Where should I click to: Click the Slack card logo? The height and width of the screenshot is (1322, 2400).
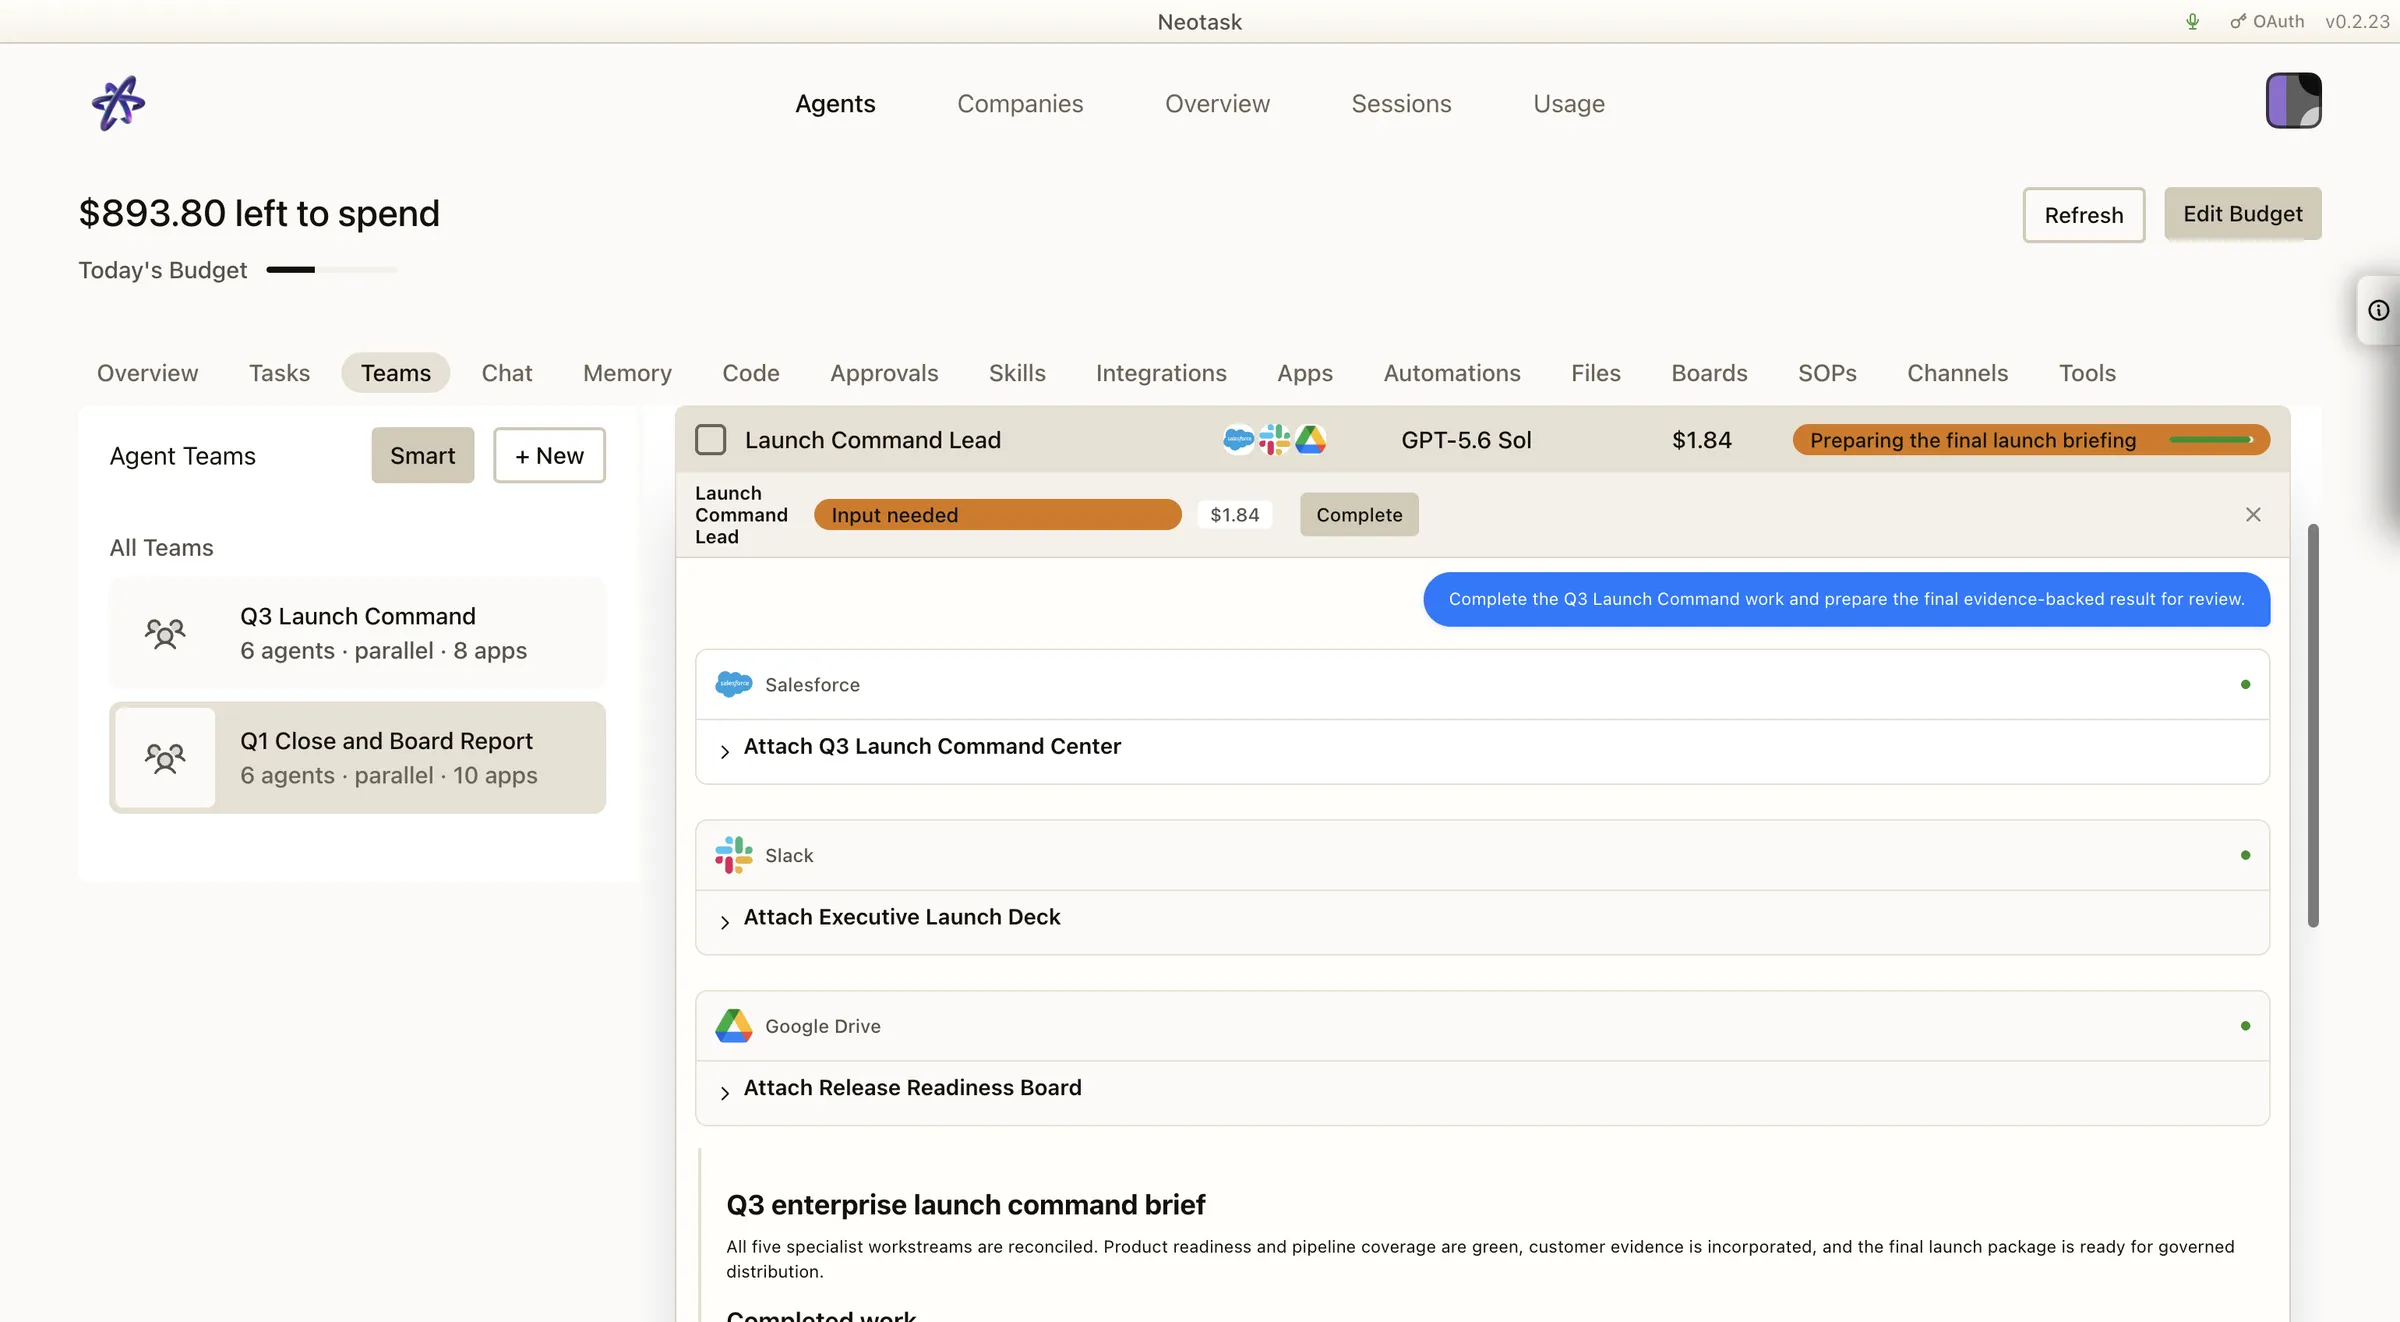[733, 855]
